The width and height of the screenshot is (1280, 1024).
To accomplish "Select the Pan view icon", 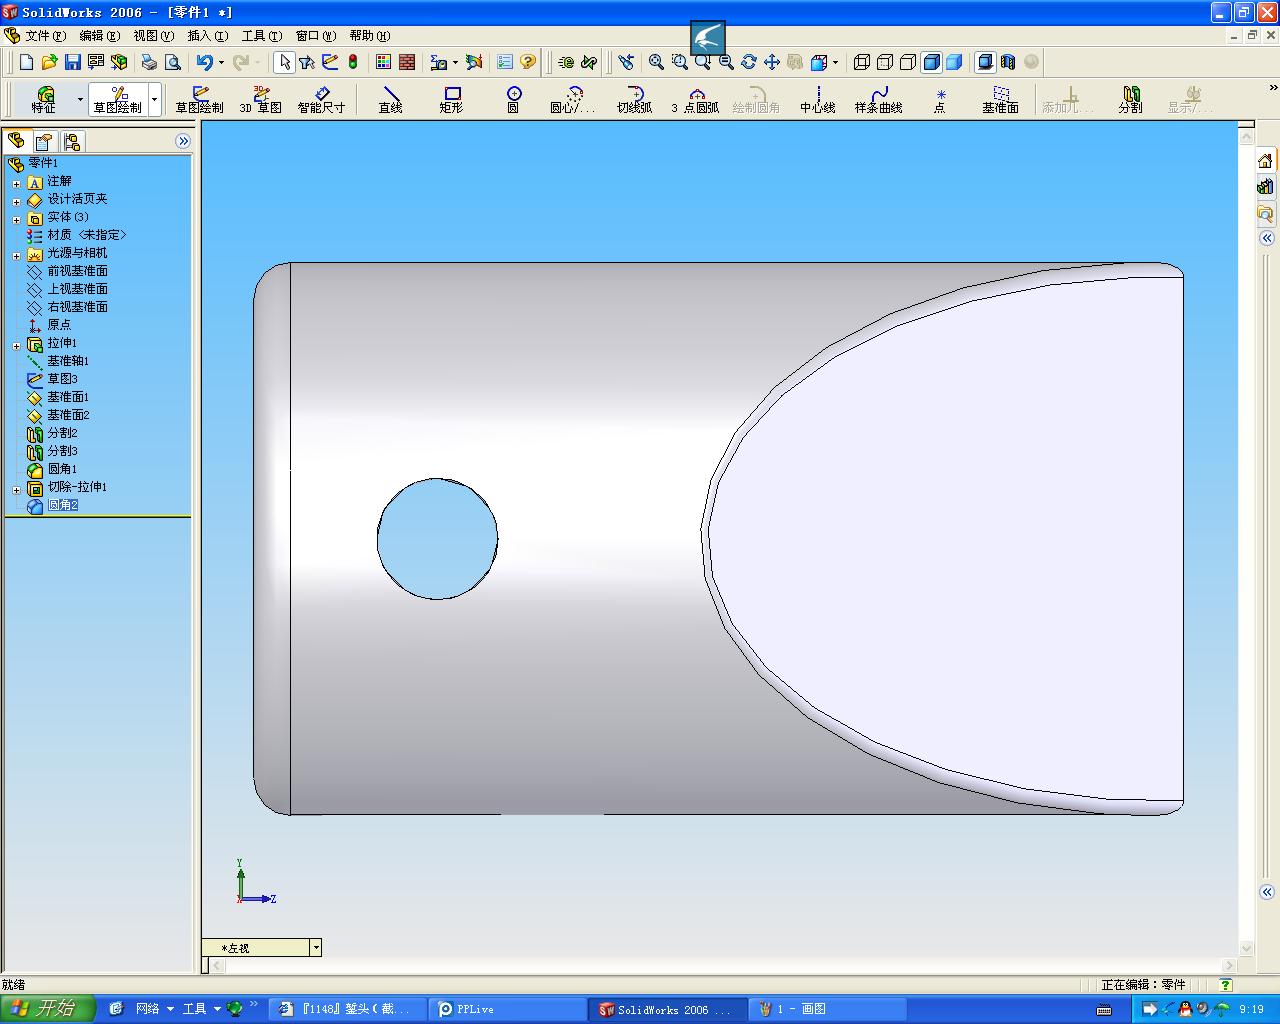I will coord(772,62).
